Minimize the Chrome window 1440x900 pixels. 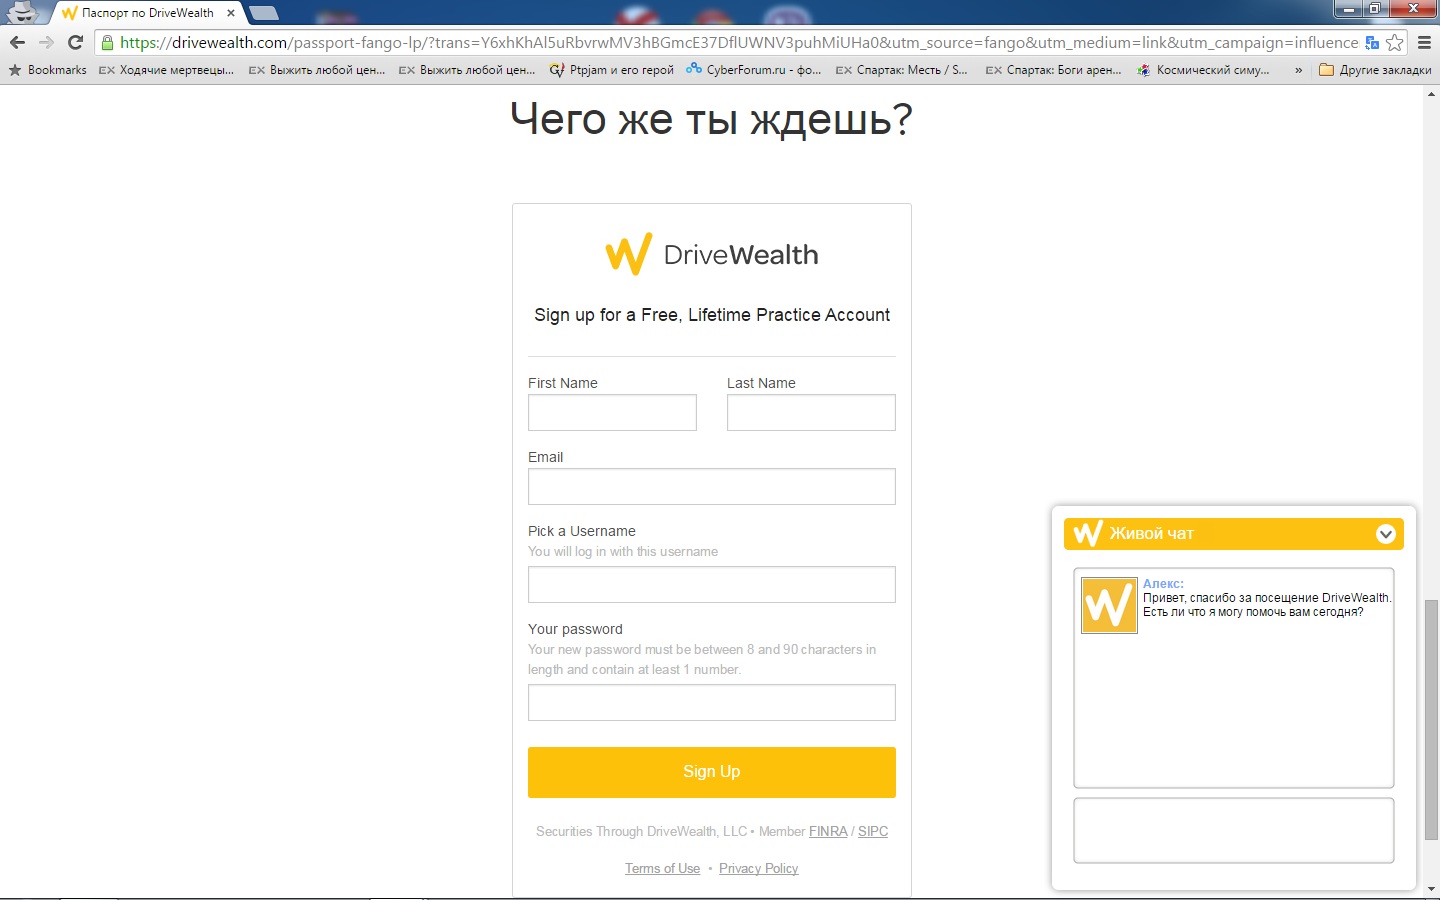coord(1349,8)
